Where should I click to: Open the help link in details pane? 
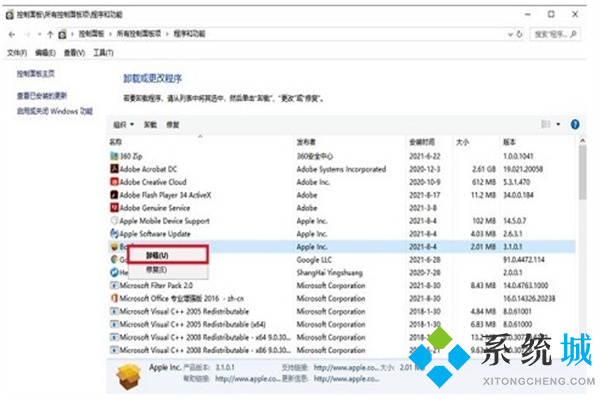(247, 379)
